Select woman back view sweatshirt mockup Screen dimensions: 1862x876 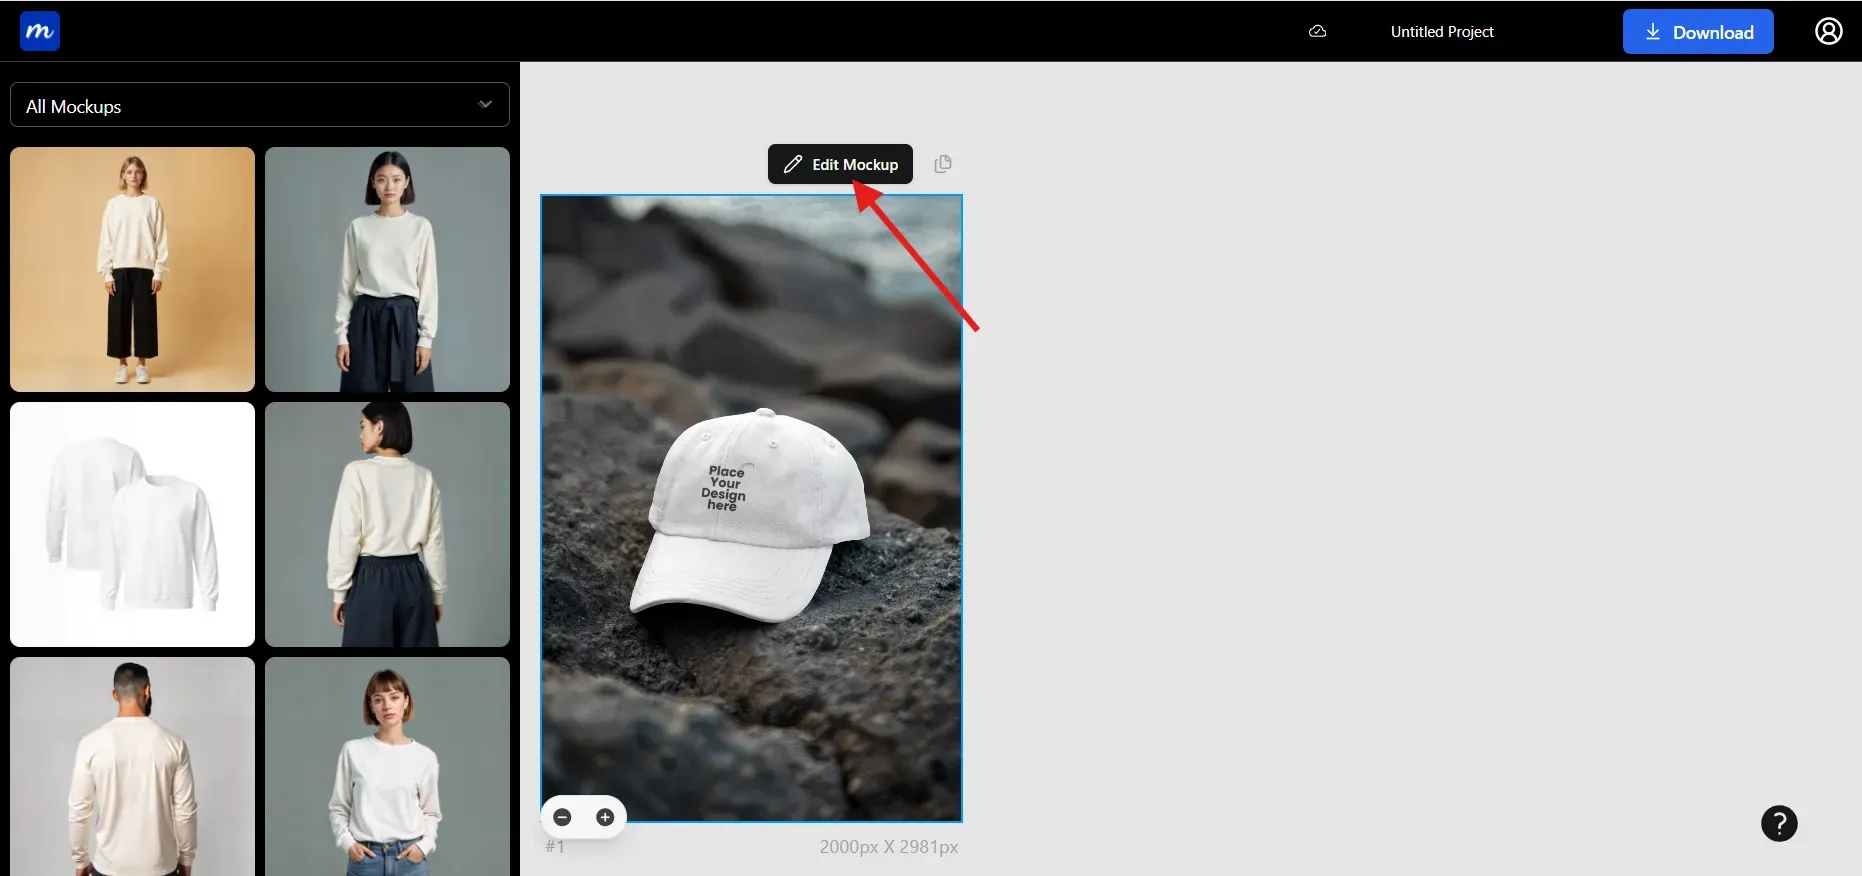(387, 524)
